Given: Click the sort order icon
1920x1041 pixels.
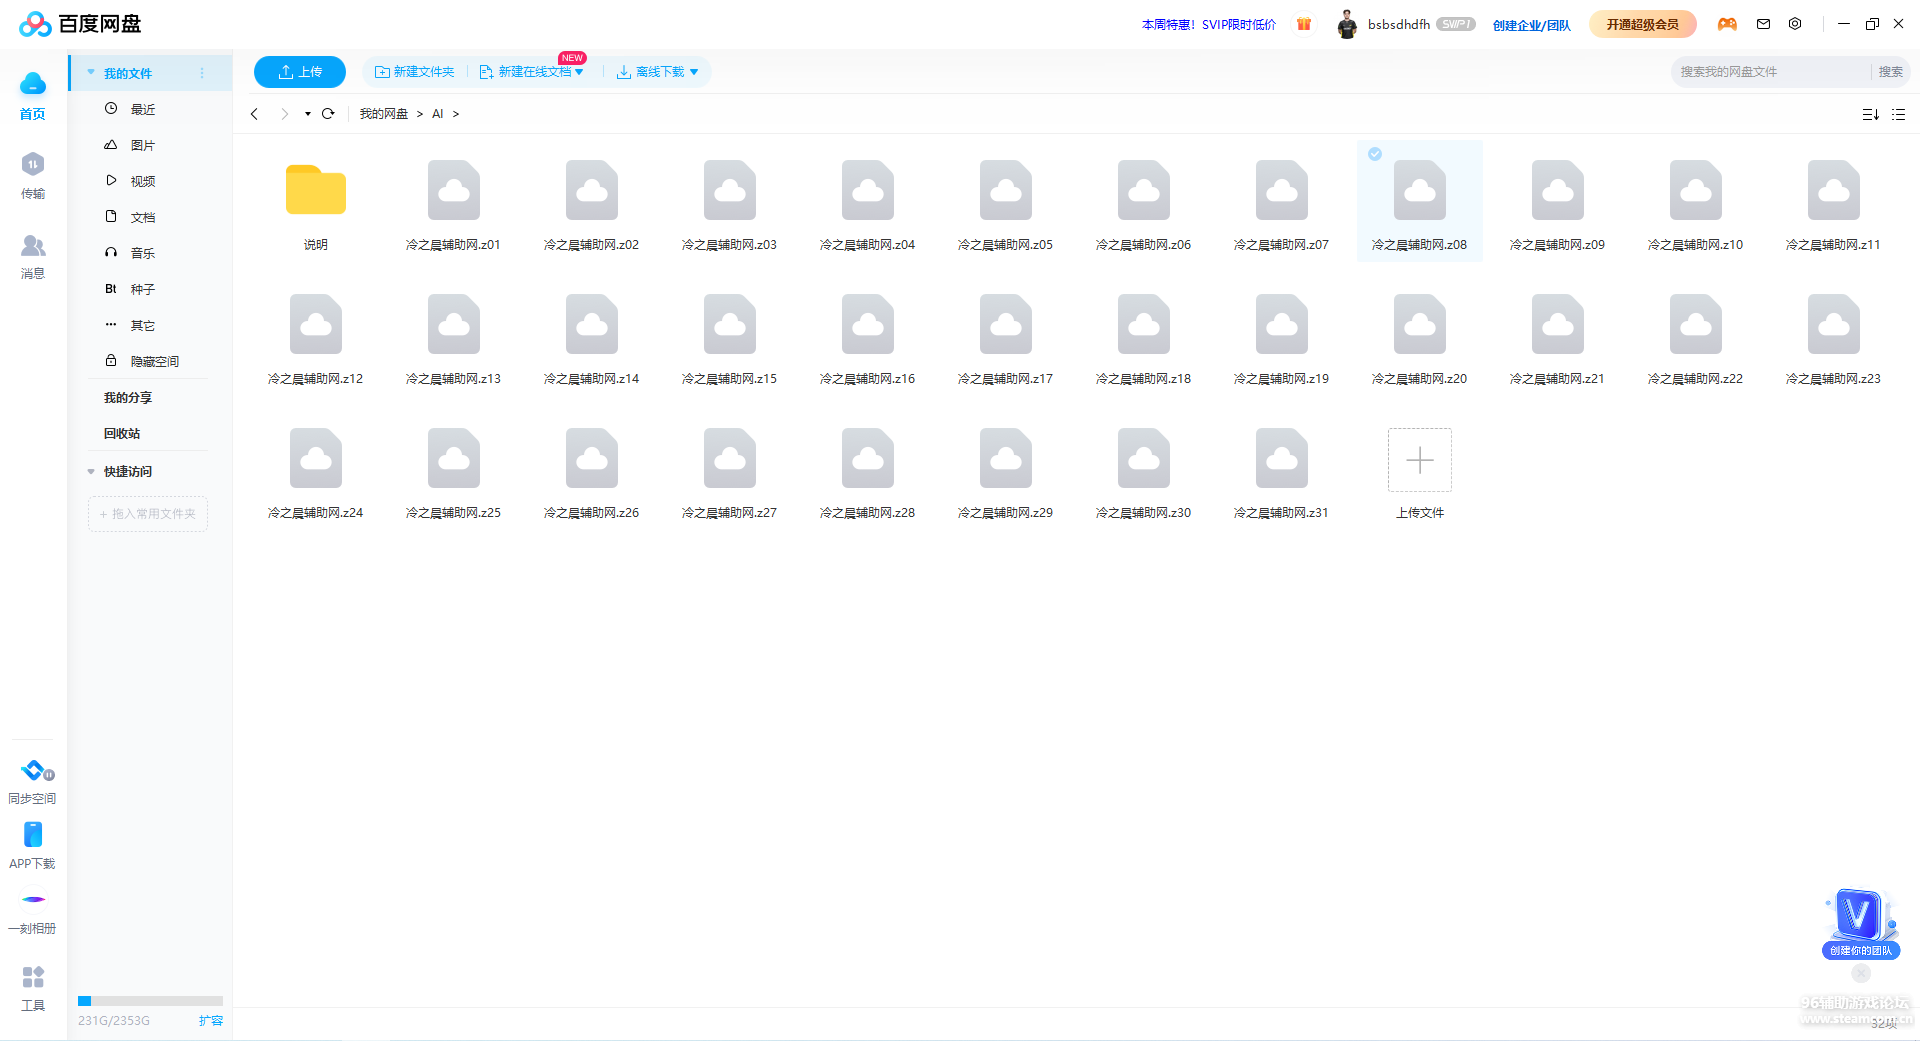Looking at the screenshot, I should (1870, 115).
